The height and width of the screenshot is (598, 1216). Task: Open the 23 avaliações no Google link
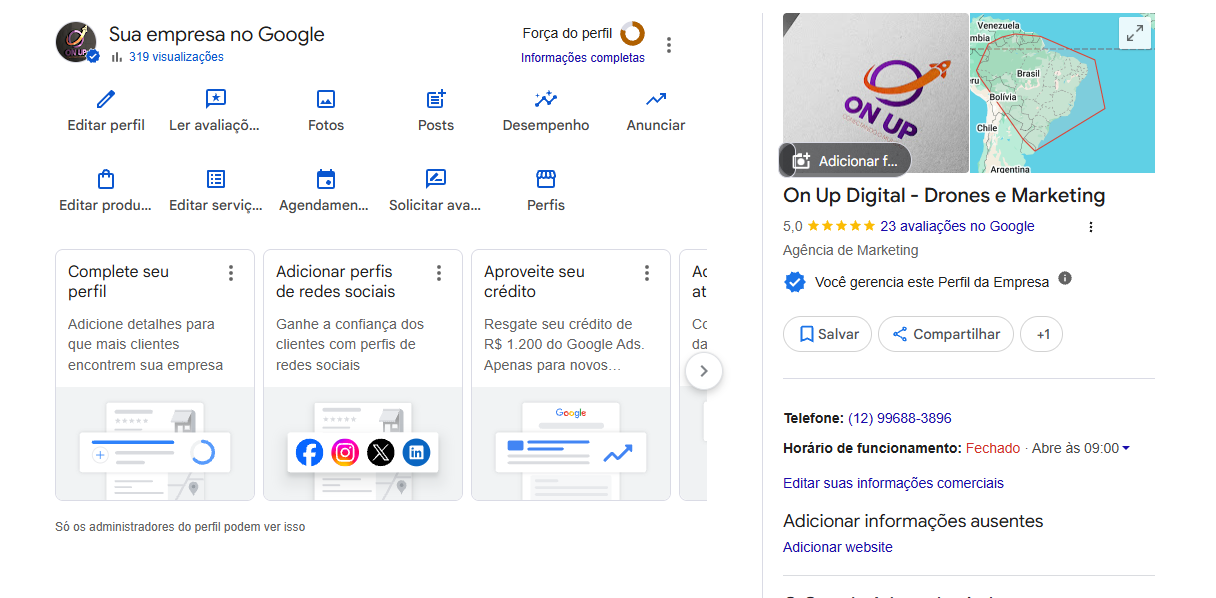coord(957,226)
